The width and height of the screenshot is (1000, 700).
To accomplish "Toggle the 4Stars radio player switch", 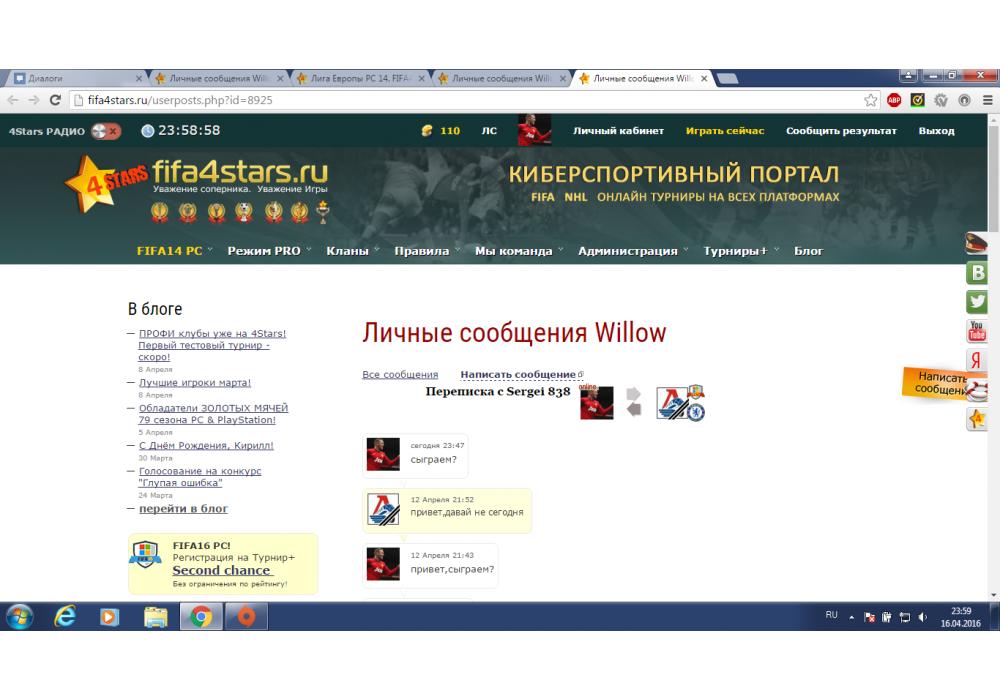I will 105,131.
